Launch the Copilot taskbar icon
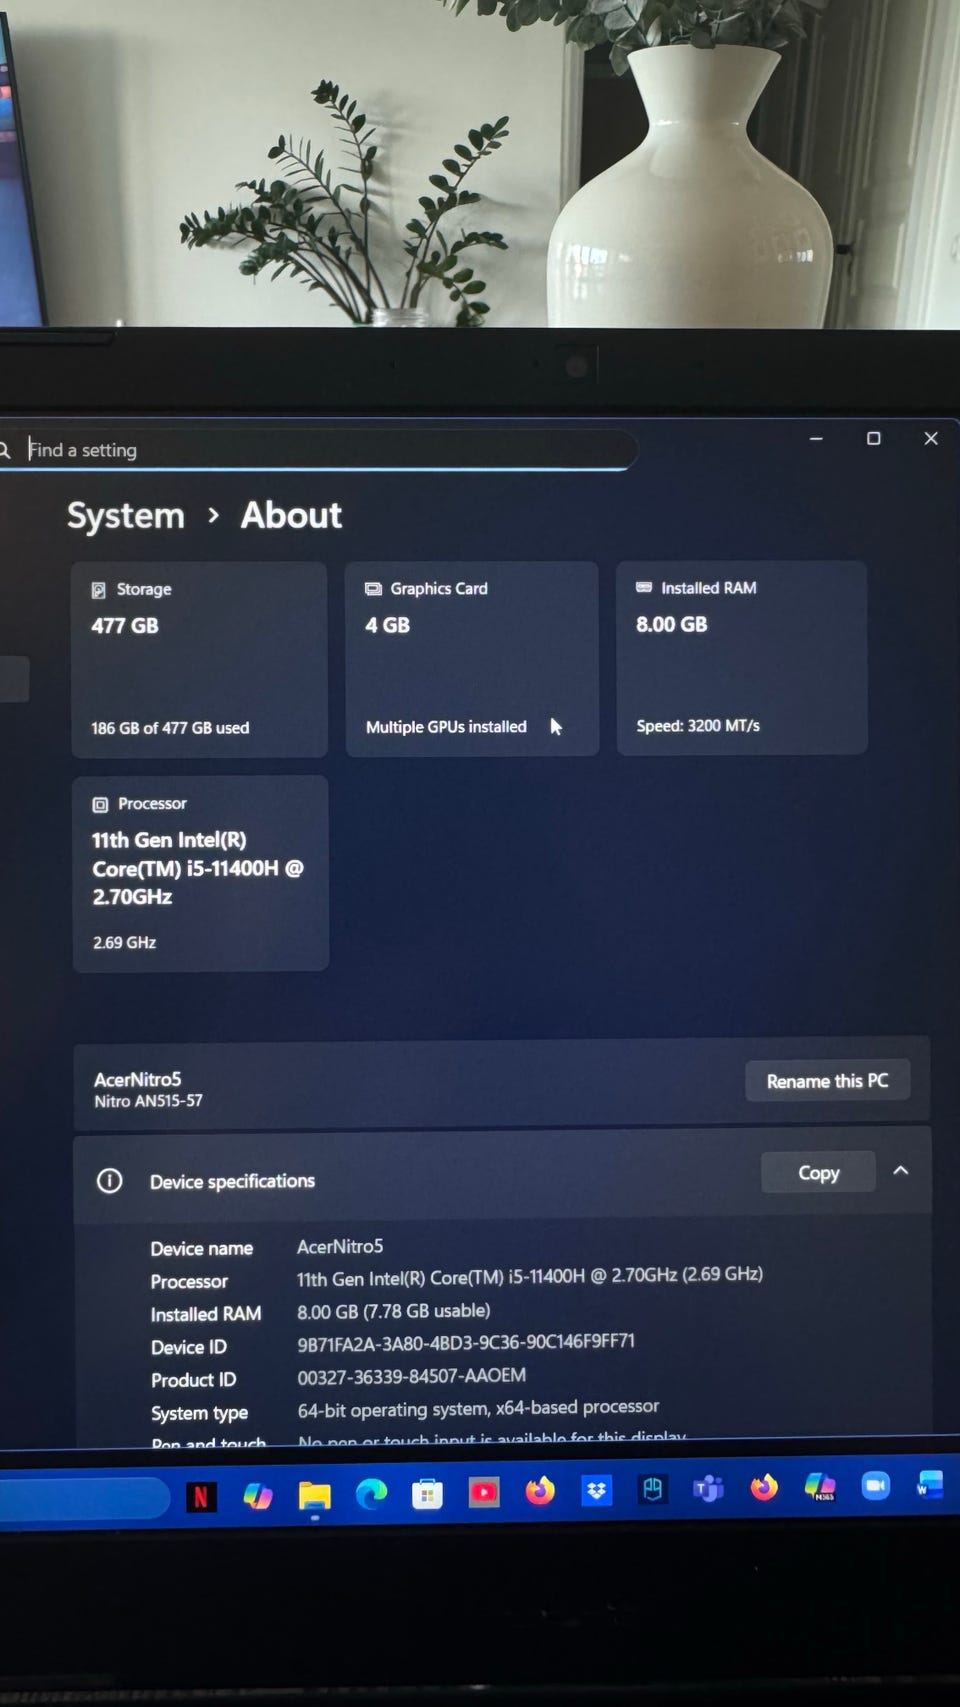 tap(258, 1496)
